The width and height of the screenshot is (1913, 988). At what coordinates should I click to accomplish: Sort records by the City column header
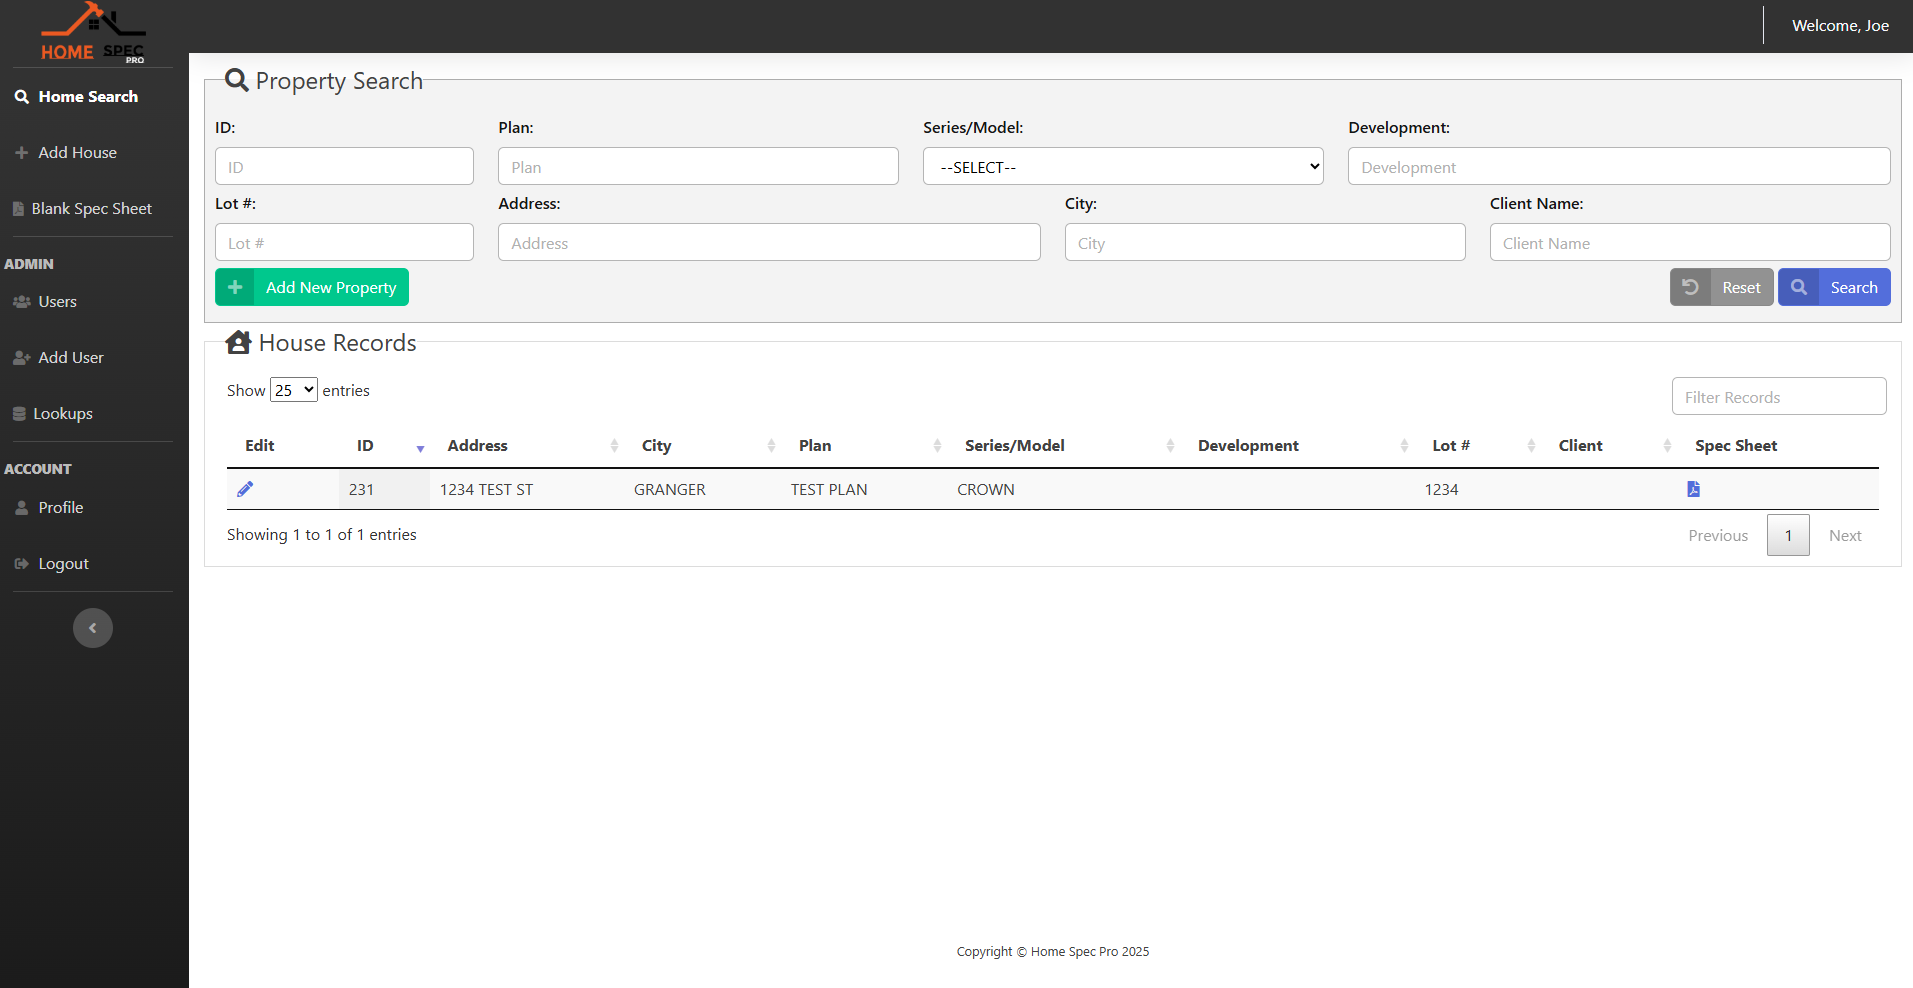[x=656, y=446]
